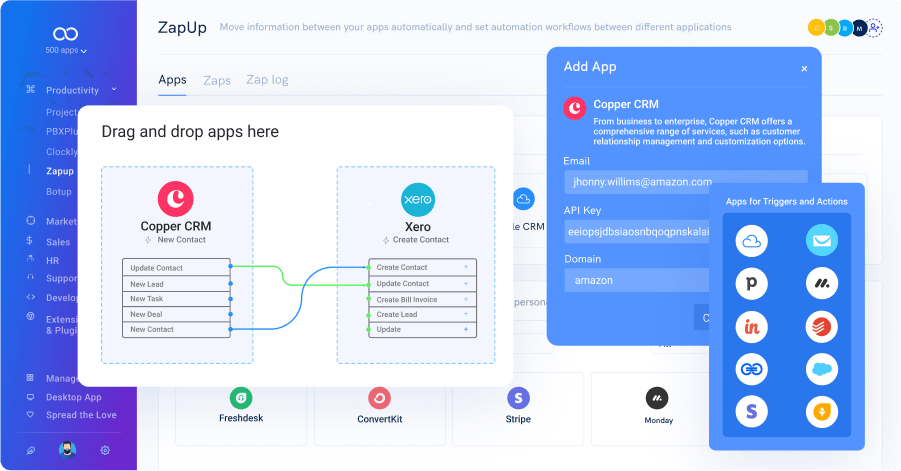
Task: Click the cloud CRM icon behind dialog
Action: (523, 199)
